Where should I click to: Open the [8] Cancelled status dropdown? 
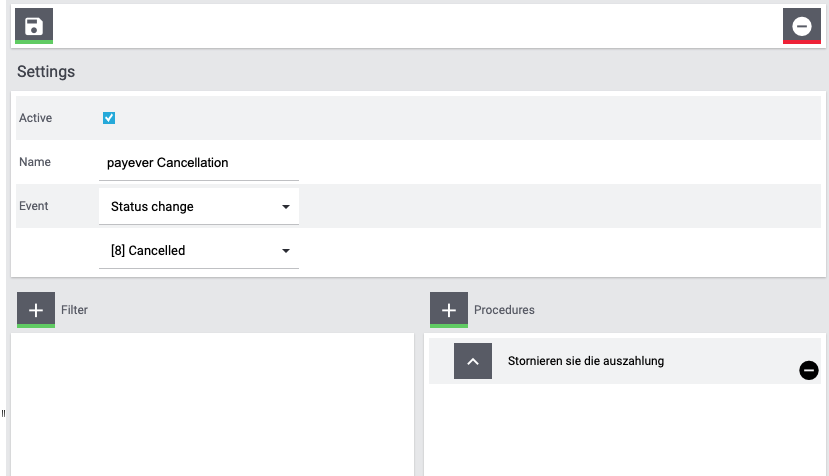click(199, 250)
